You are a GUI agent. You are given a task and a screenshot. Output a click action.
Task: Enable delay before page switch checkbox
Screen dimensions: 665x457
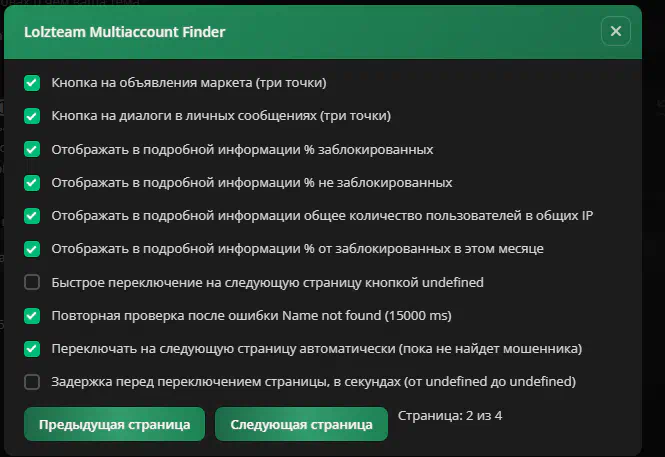click(x=32, y=382)
